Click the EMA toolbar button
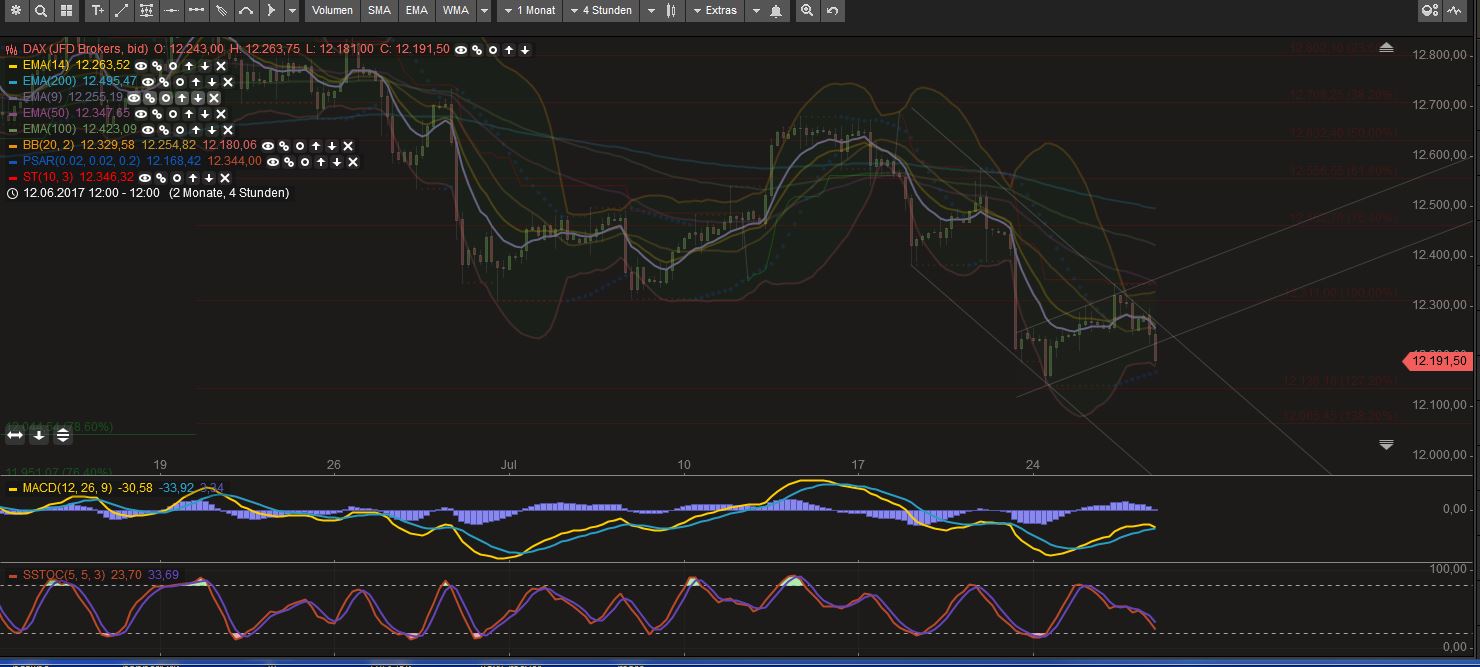The image size is (1480, 667). pos(416,11)
